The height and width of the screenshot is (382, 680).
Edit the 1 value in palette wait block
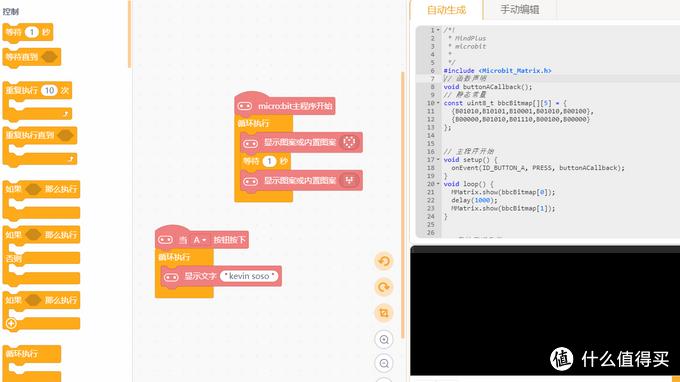click(x=32, y=32)
